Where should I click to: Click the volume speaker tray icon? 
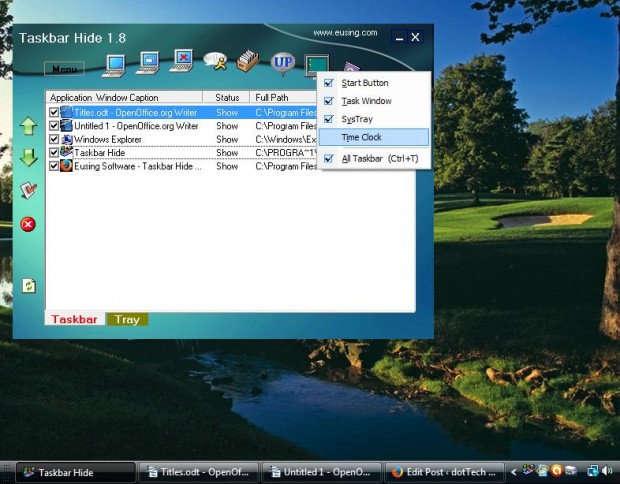[607, 471]
